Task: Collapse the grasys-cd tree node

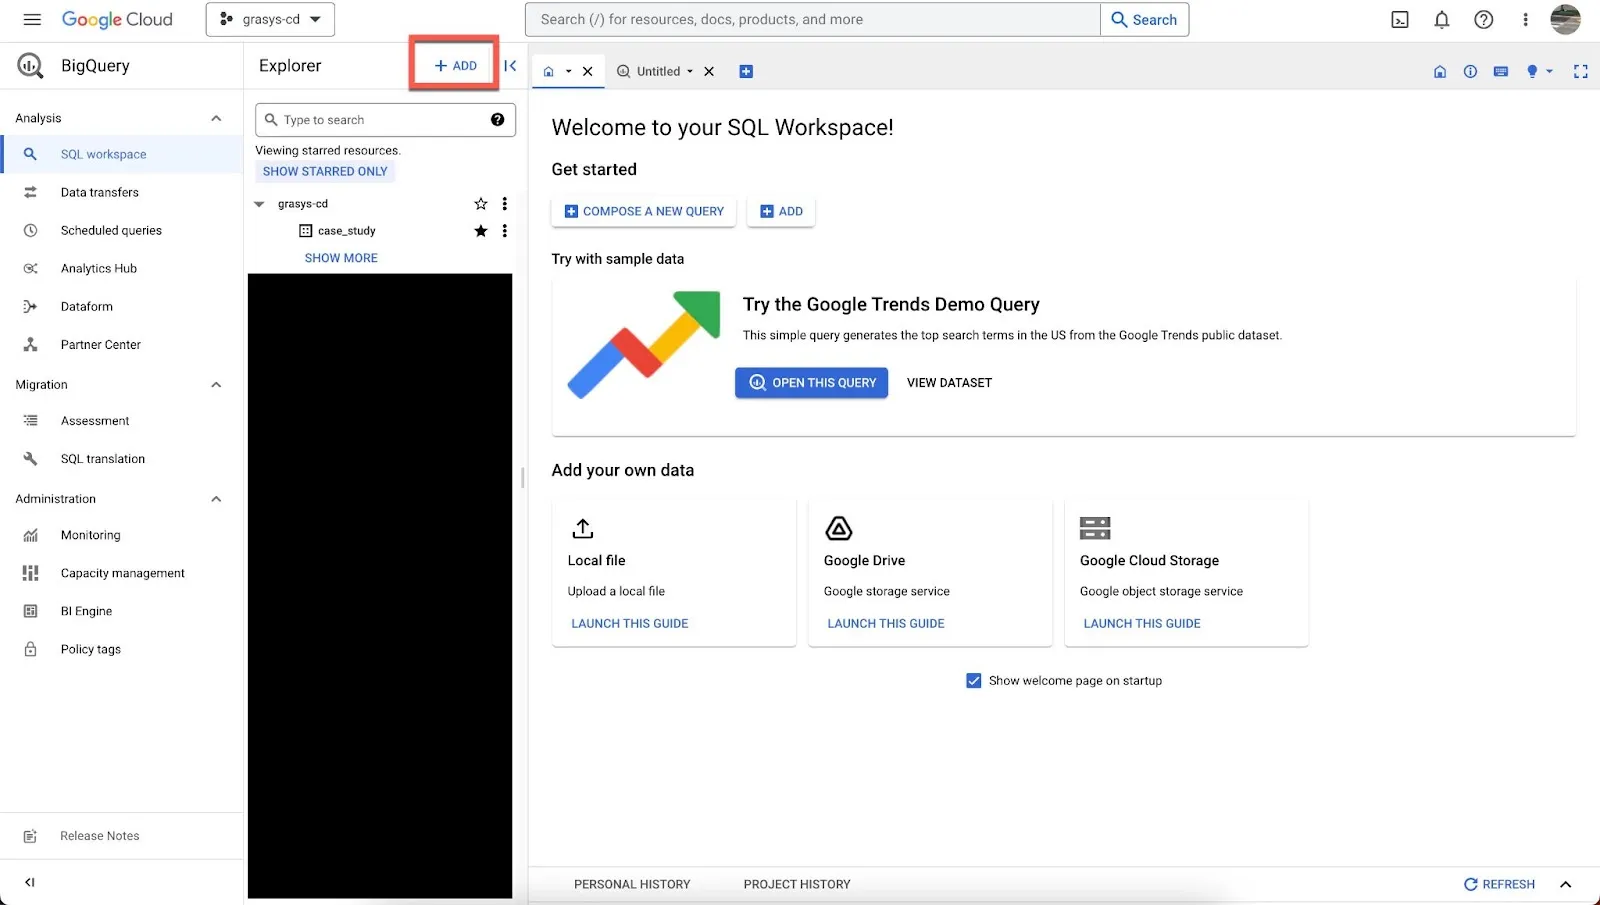Action: pyautogui.click(x=260, y=204)
